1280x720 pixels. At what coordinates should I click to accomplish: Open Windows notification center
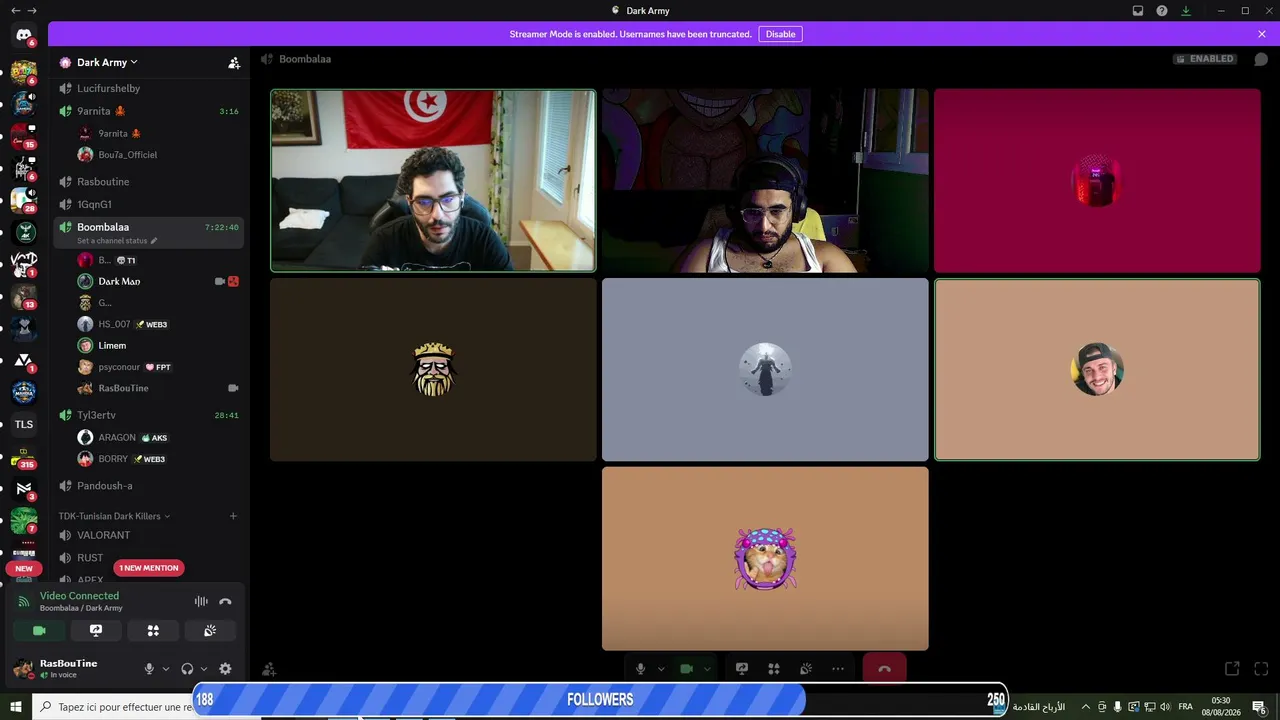1259,707
